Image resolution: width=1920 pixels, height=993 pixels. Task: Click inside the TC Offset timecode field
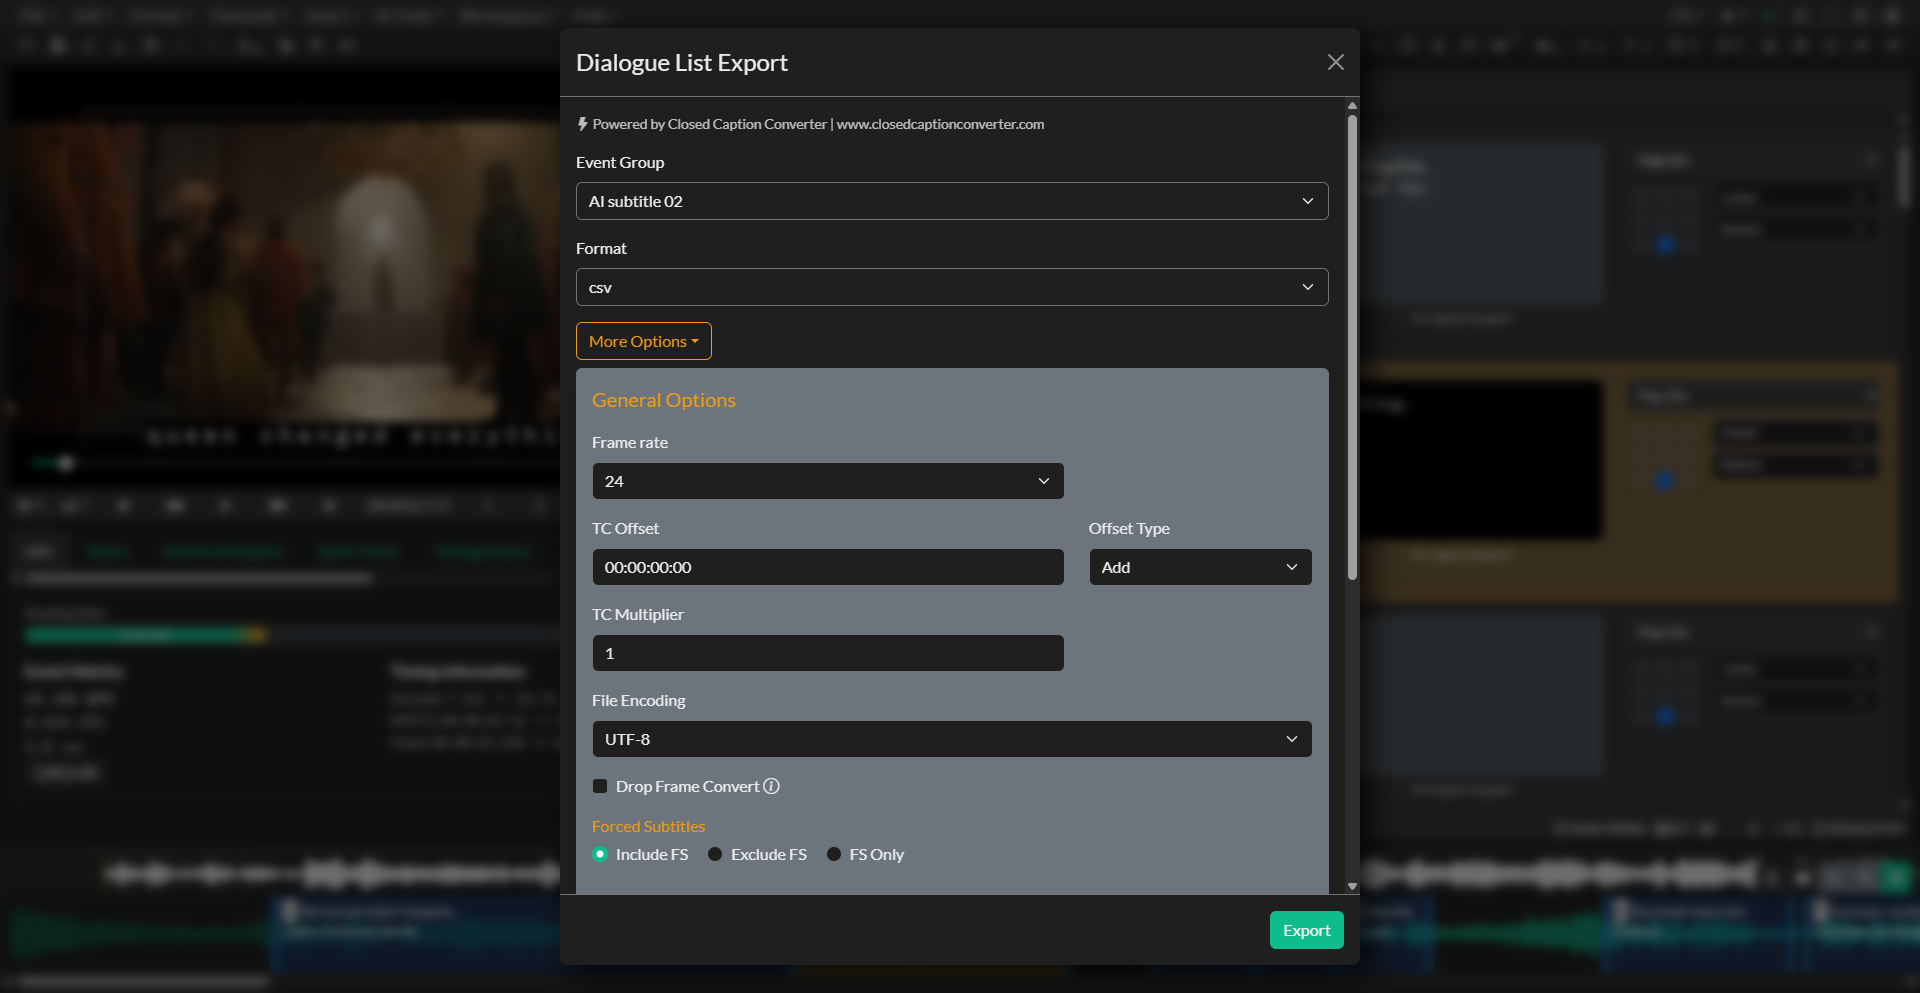(827, 567)
